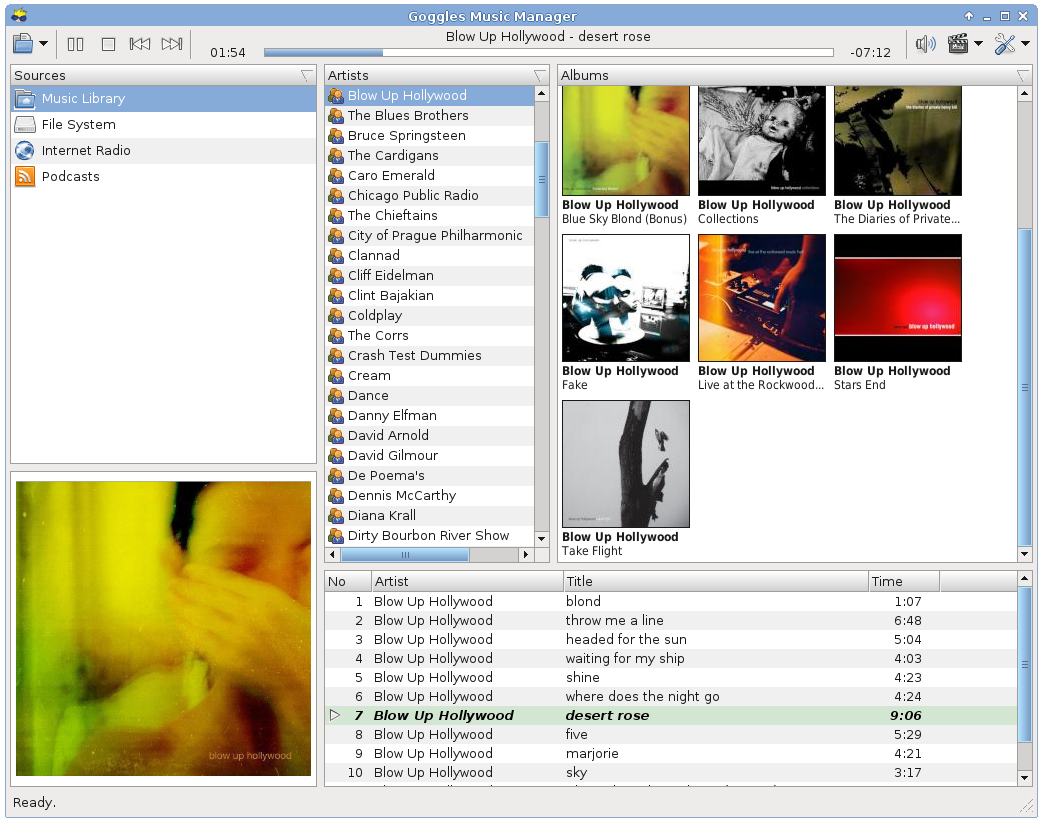Click the track progress slider bar
This screenshot has height=823, width=1045.
(x=548, y=53)
